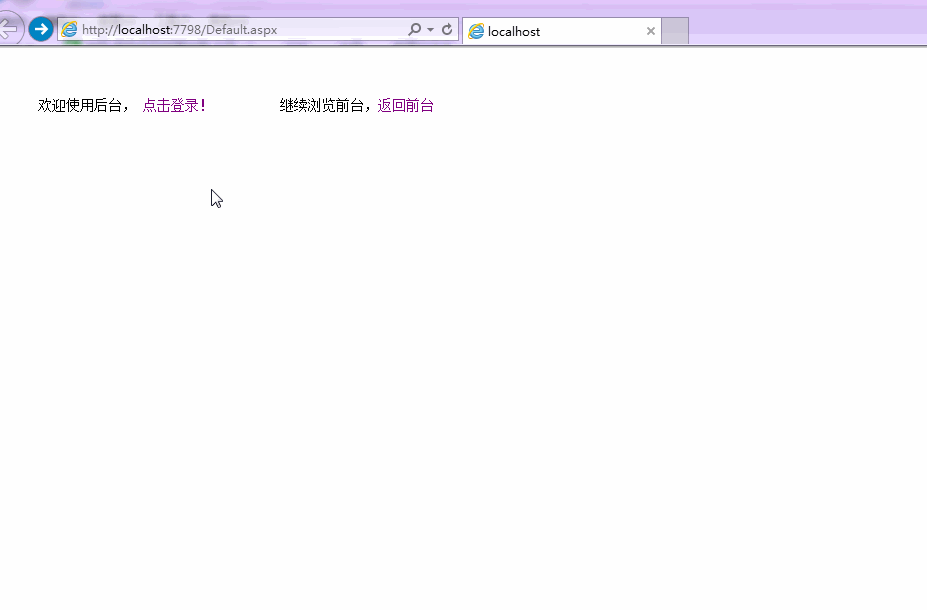
Task: Click the IE page icon in address bar
Action: [x=69, y=30]
